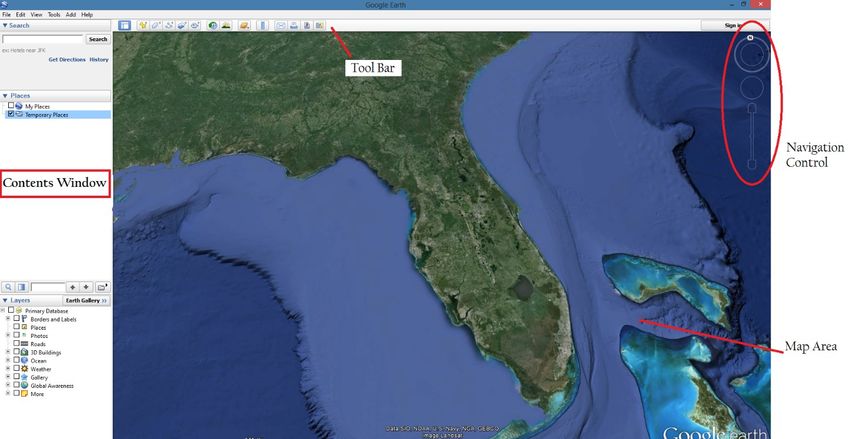Click the Places panel filter text field

(48, 287)
